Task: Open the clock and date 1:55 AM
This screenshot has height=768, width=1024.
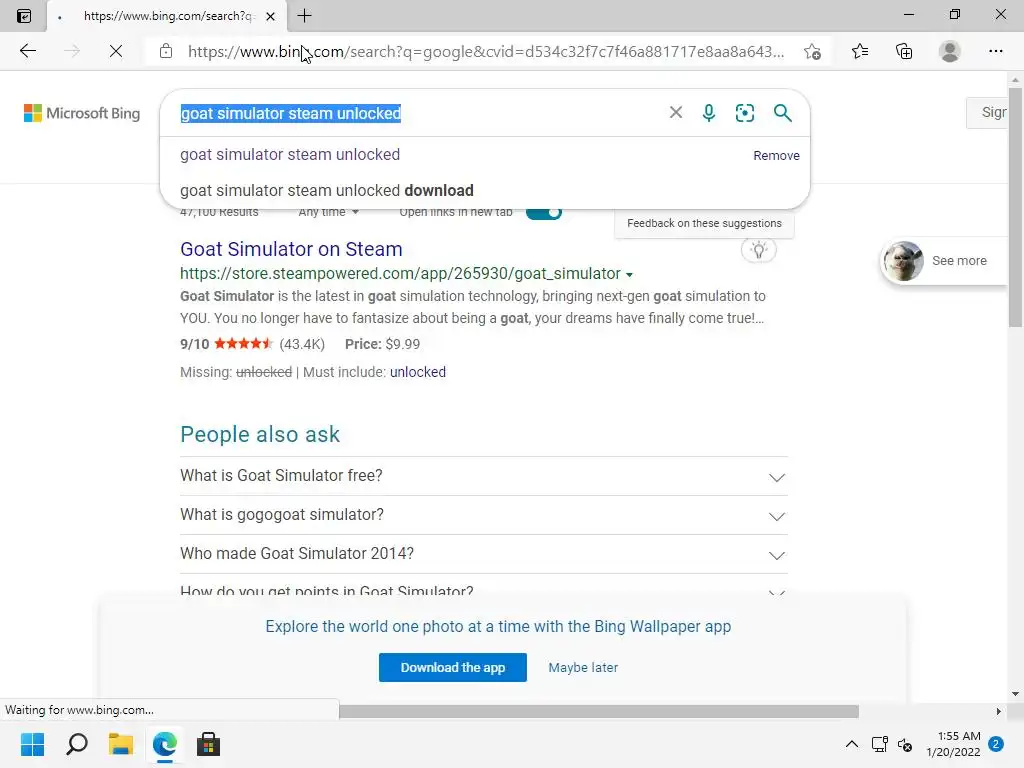Action: point(953,744)
